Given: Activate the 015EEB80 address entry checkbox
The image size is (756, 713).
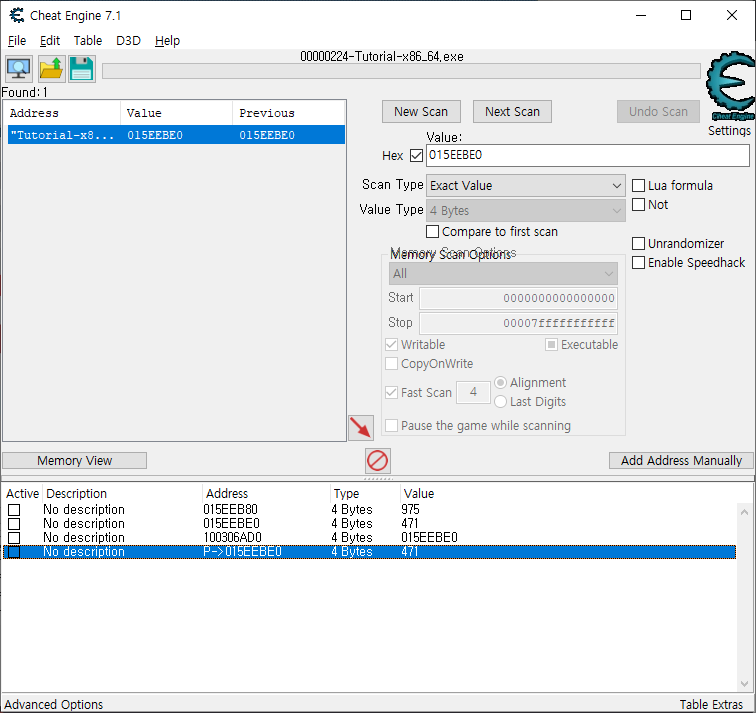Looking at the screenshot, I should pos(14,510).
